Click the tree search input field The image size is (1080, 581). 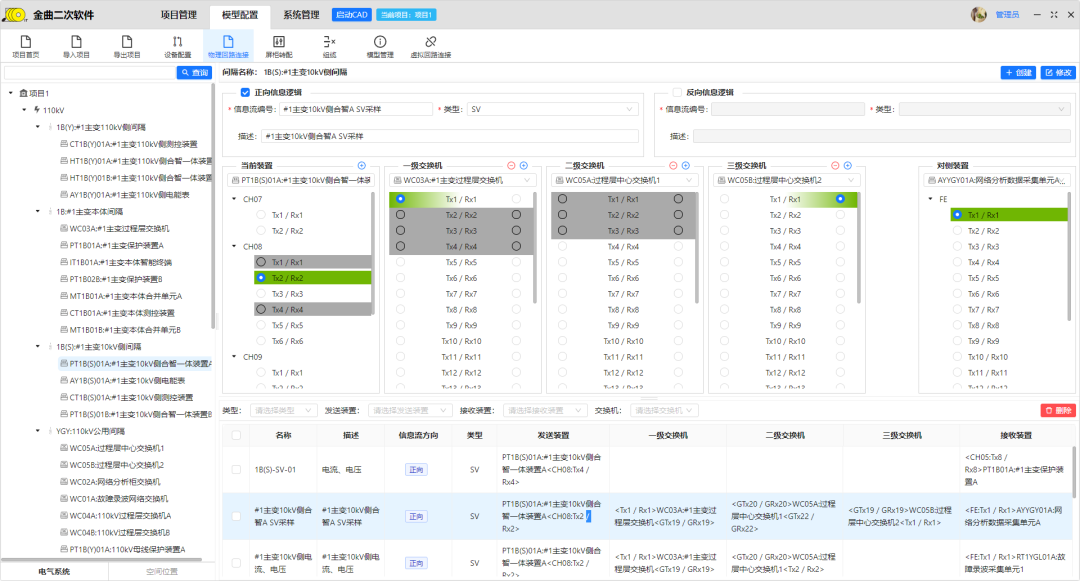click(90, 73)
